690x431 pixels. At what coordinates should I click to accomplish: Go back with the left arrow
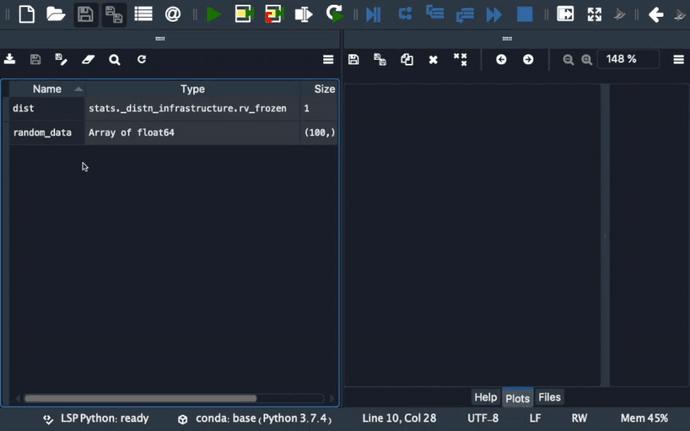[x=656, y=15]
